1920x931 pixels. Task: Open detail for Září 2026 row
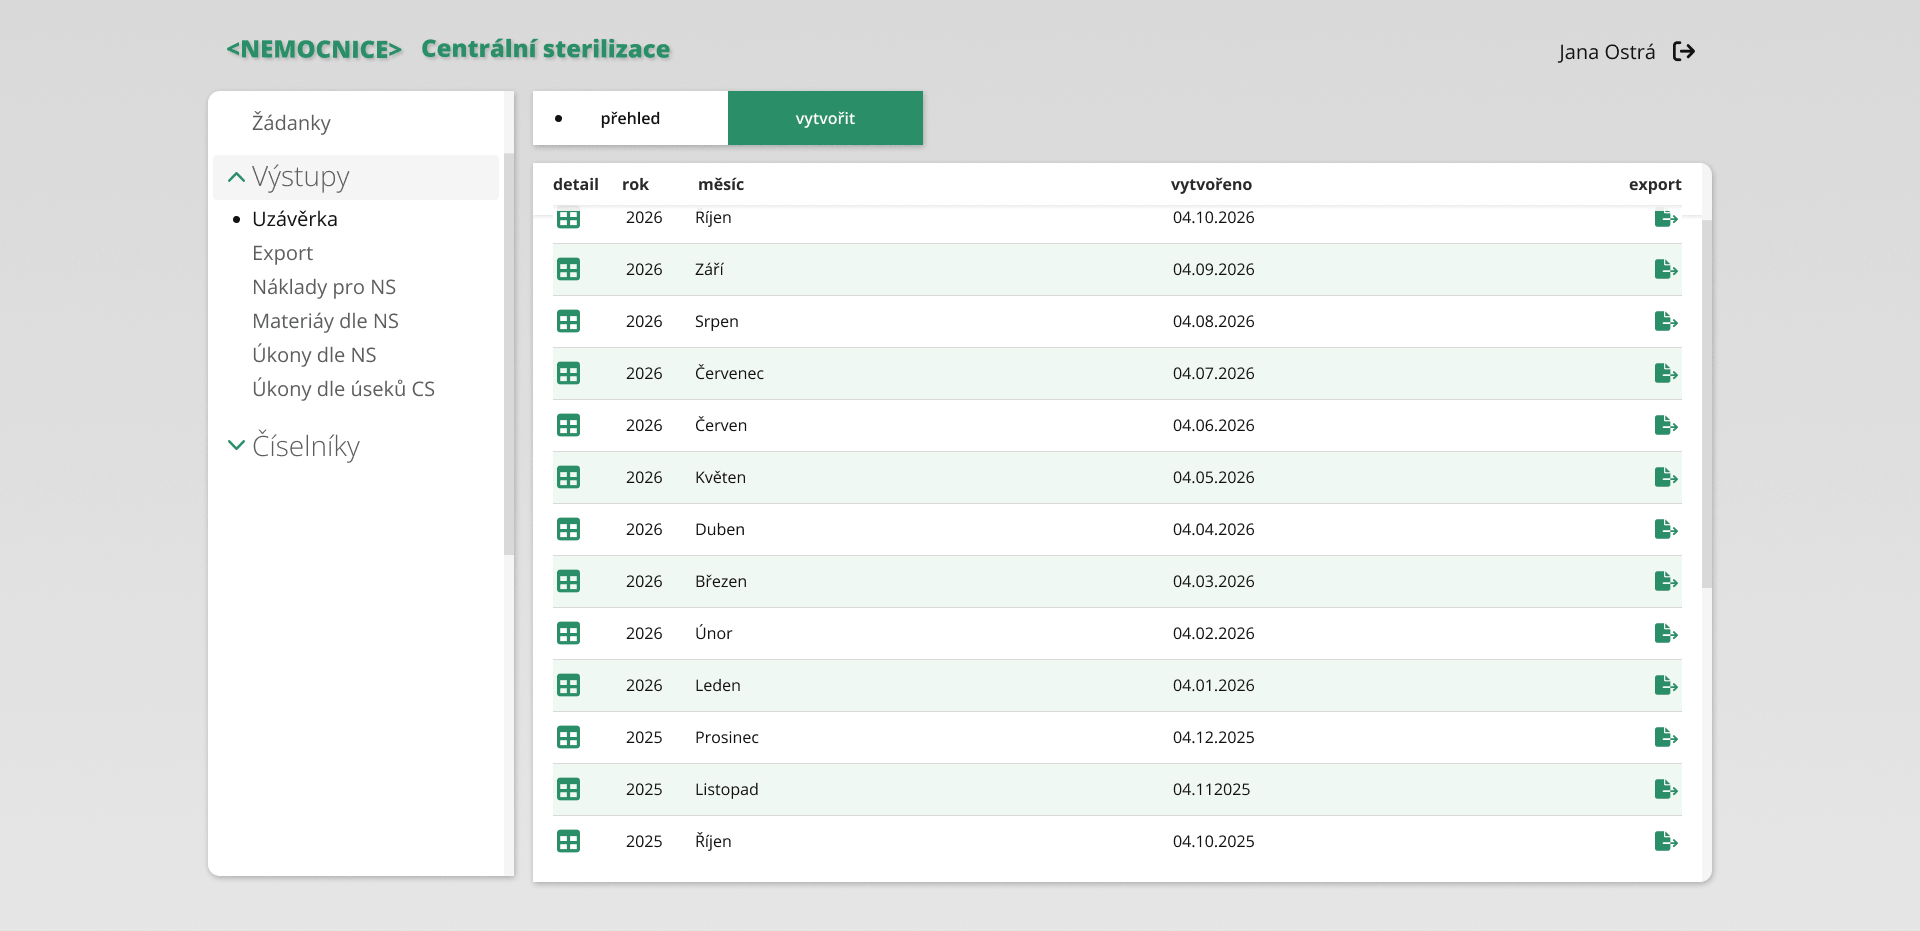pos(568,269)
